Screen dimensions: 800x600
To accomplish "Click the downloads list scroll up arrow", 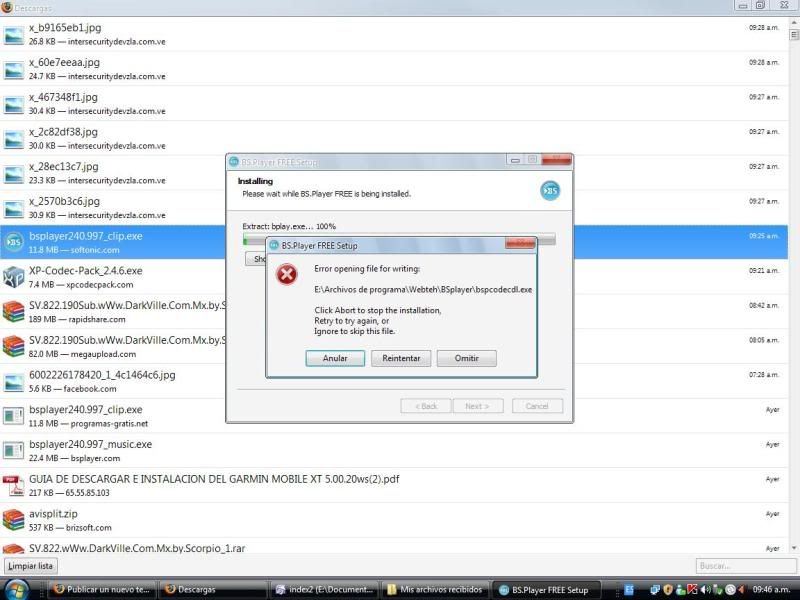I will [794, 22].
